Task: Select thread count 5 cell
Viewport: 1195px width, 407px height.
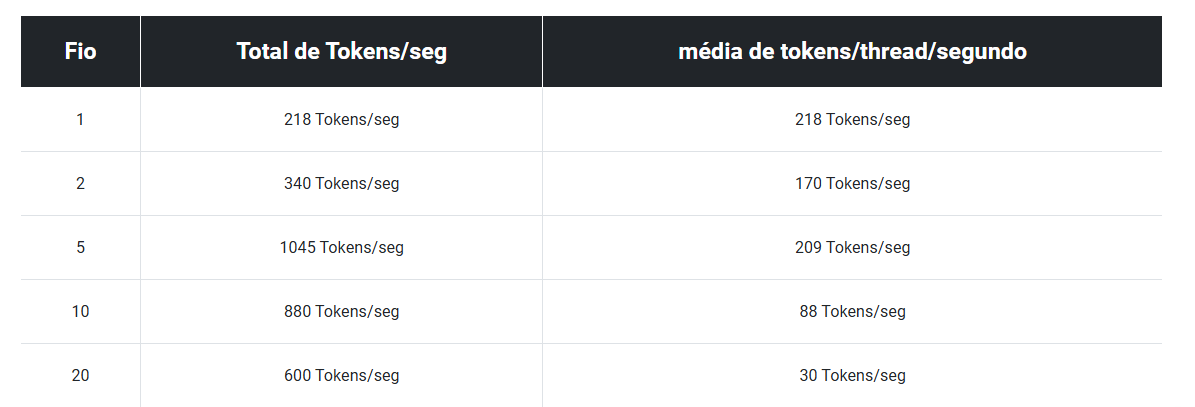Action: click(x=80, y=248)
